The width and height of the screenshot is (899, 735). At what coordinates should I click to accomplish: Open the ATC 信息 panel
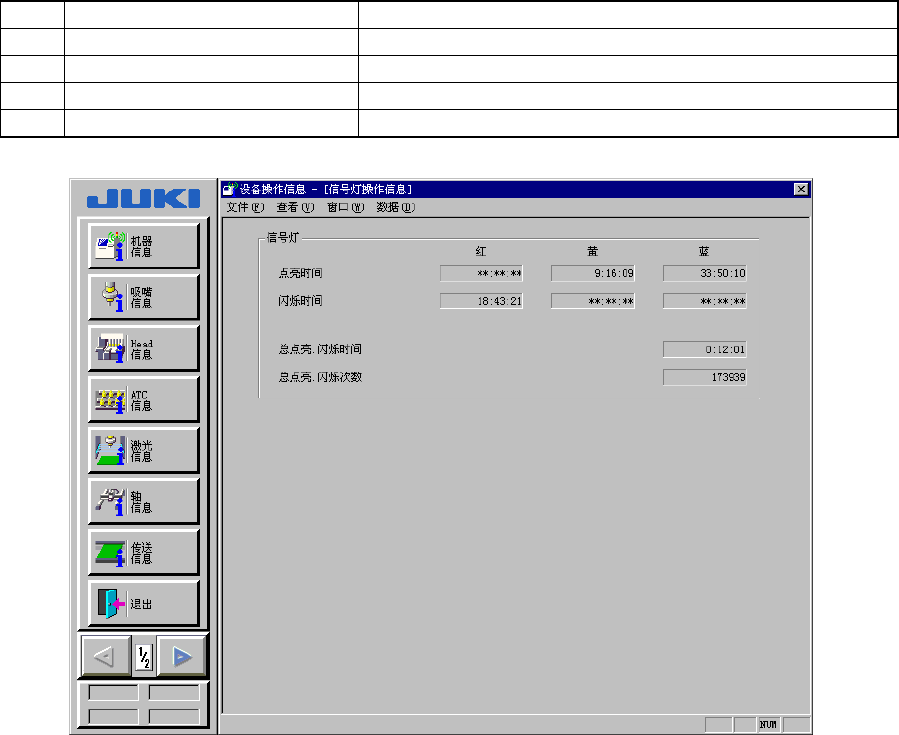point(144,399)
